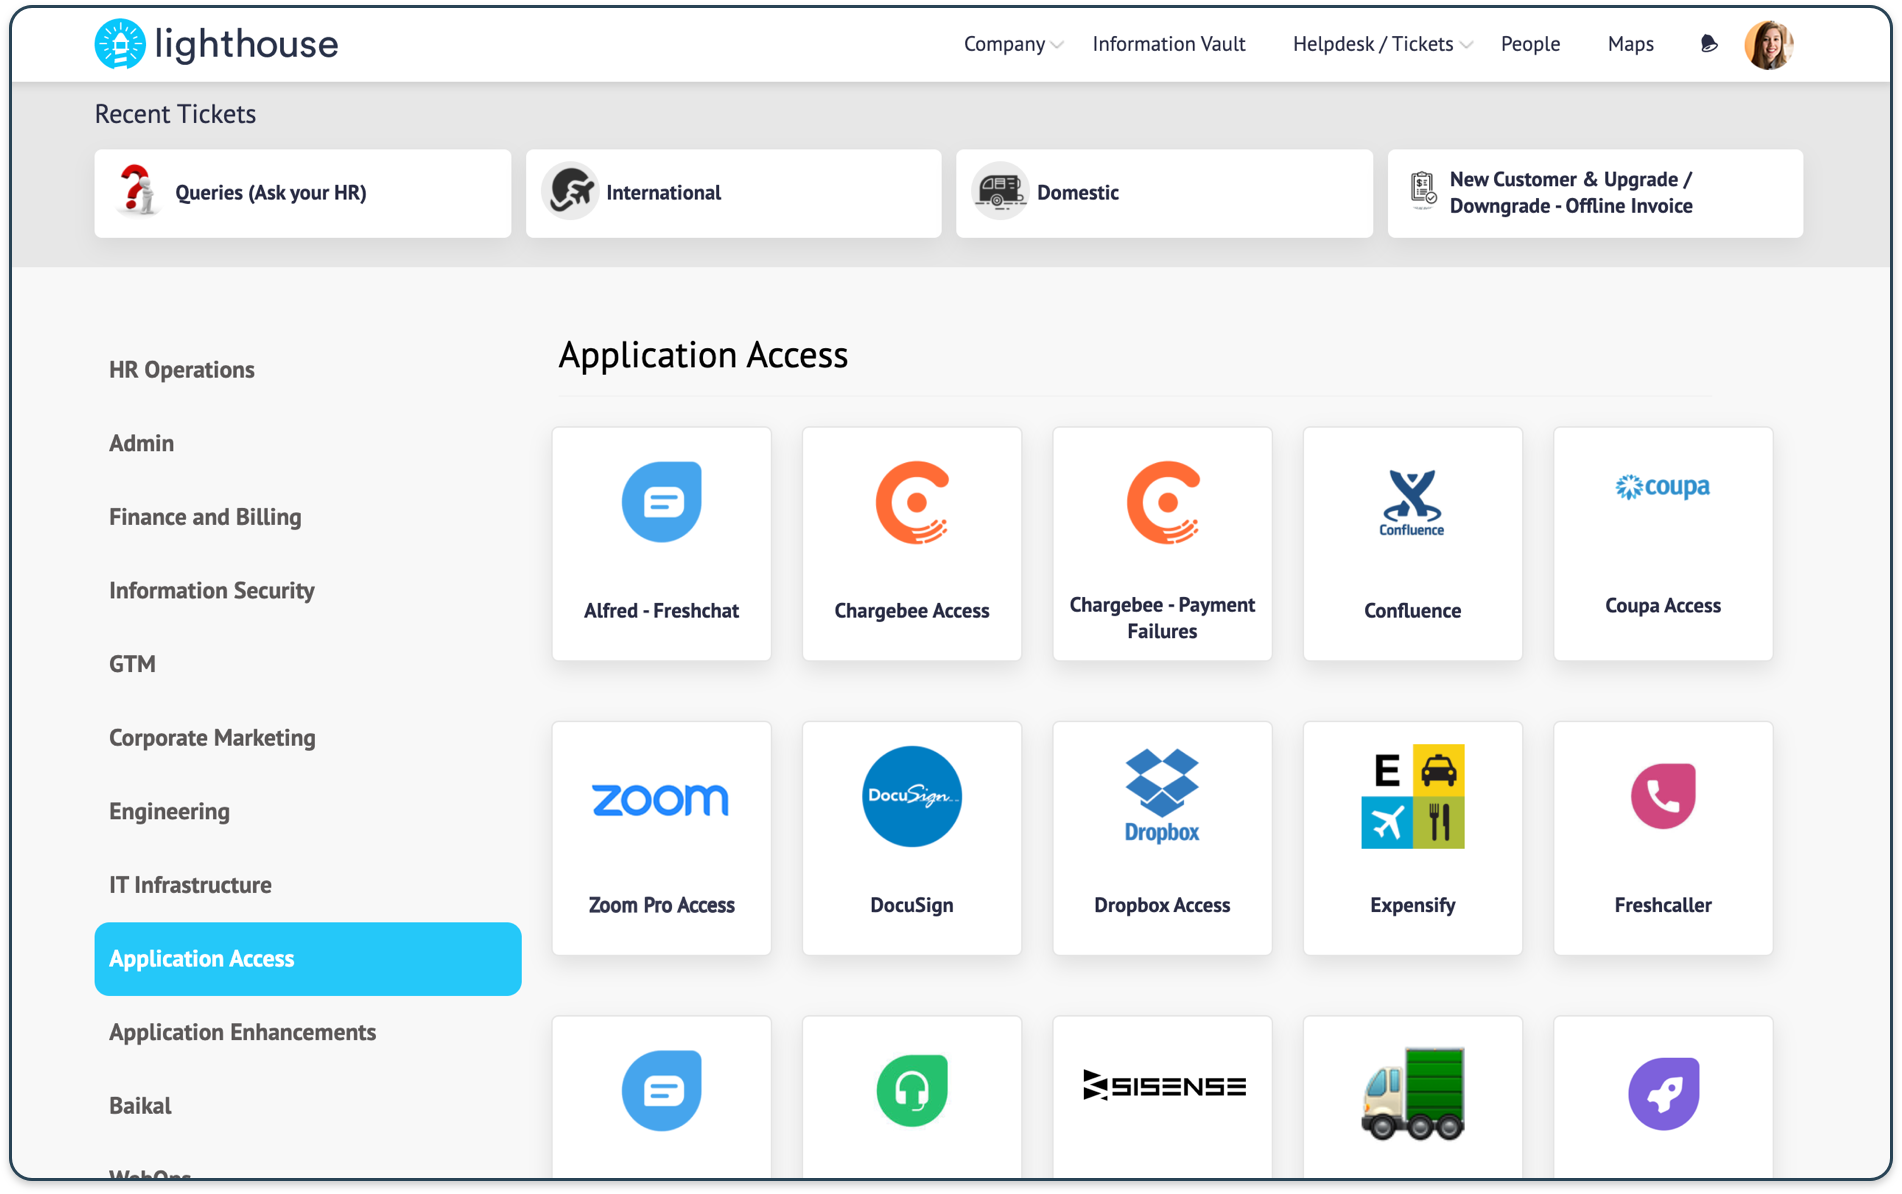Choose the Freshcaller phone icon
This screenshot has width=1902, height=1194.
point(1662,797)
